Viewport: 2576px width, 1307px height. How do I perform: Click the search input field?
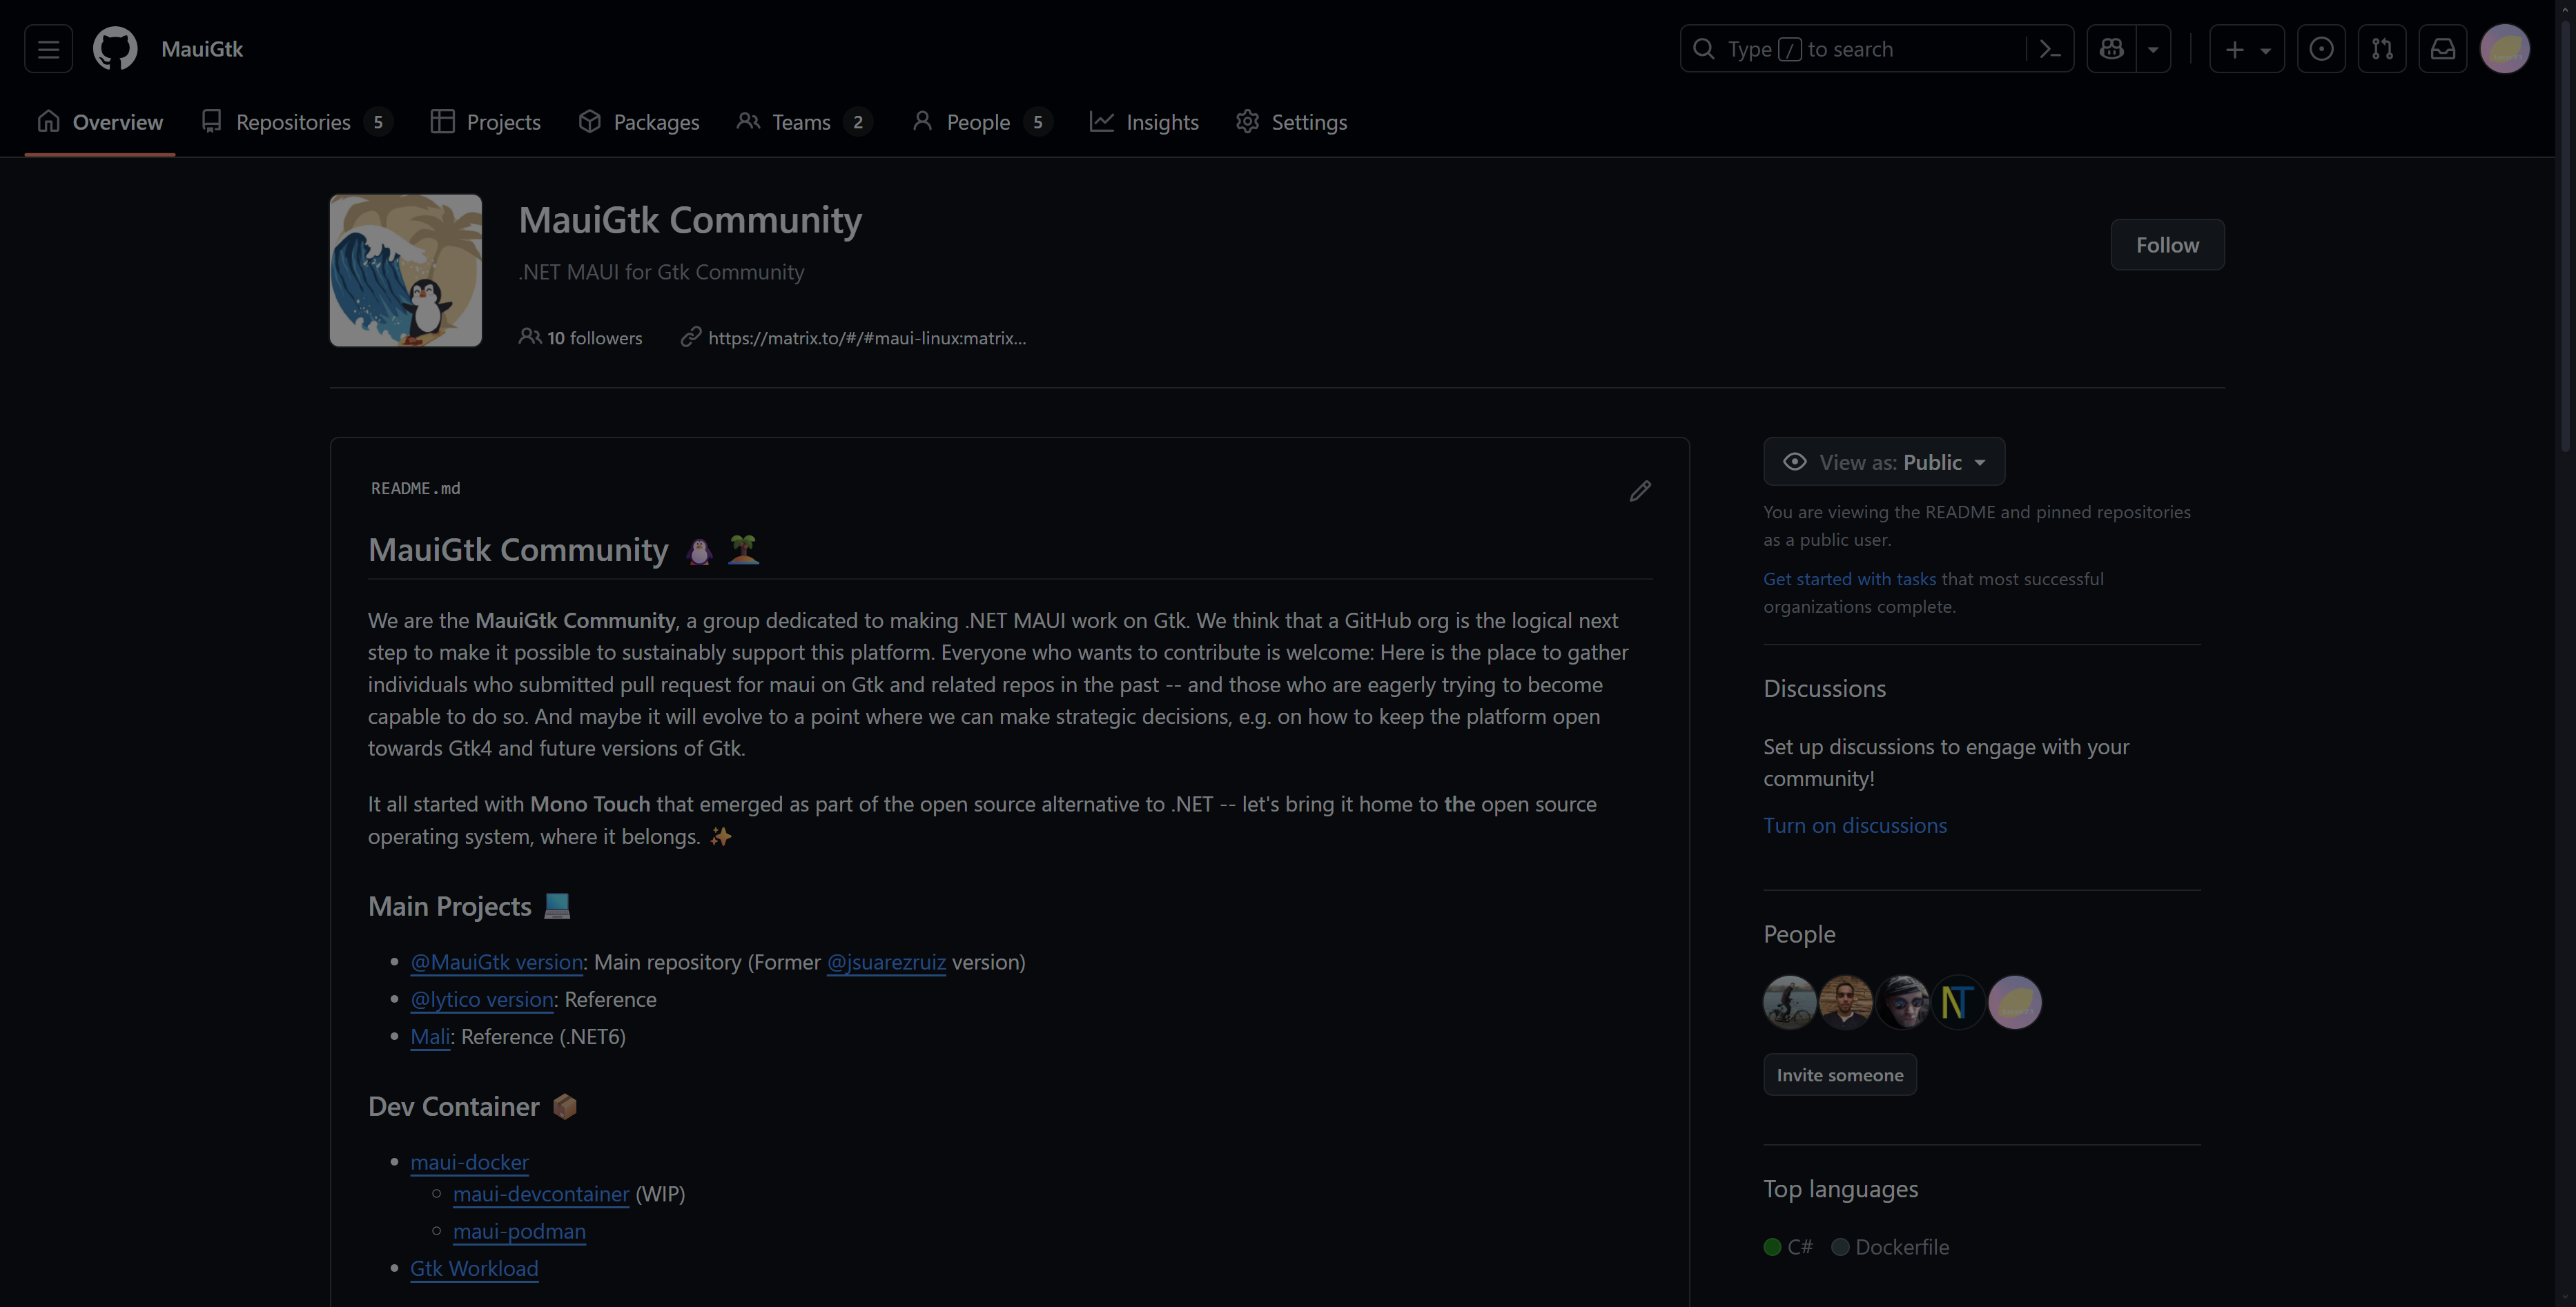click(x=1860, y=49)
